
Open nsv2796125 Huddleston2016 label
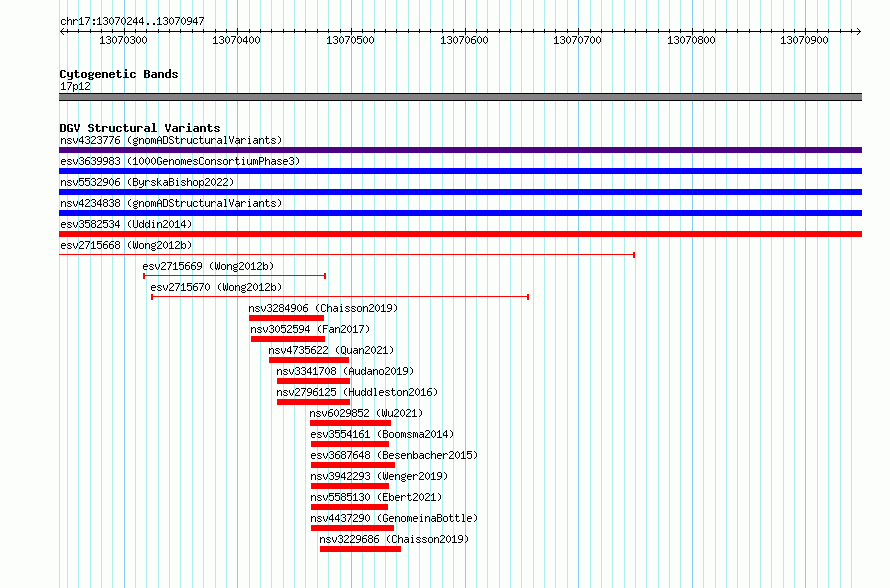(x=357, y=392)
